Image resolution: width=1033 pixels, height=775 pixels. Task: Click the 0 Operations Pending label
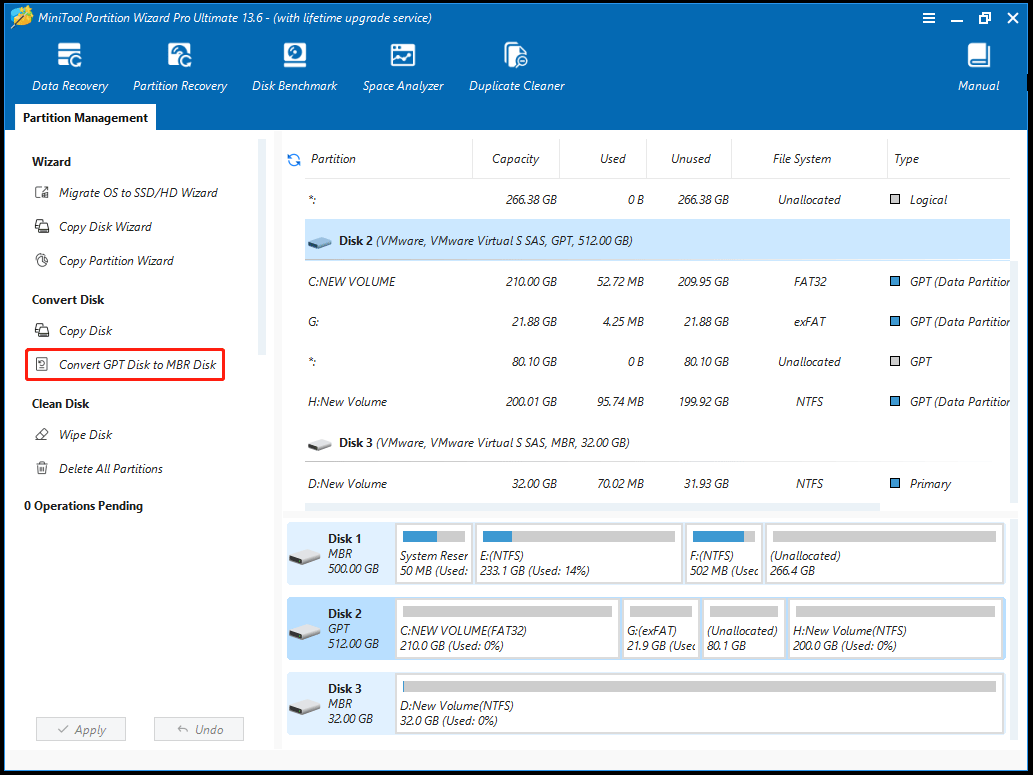(x=84, y=505)
